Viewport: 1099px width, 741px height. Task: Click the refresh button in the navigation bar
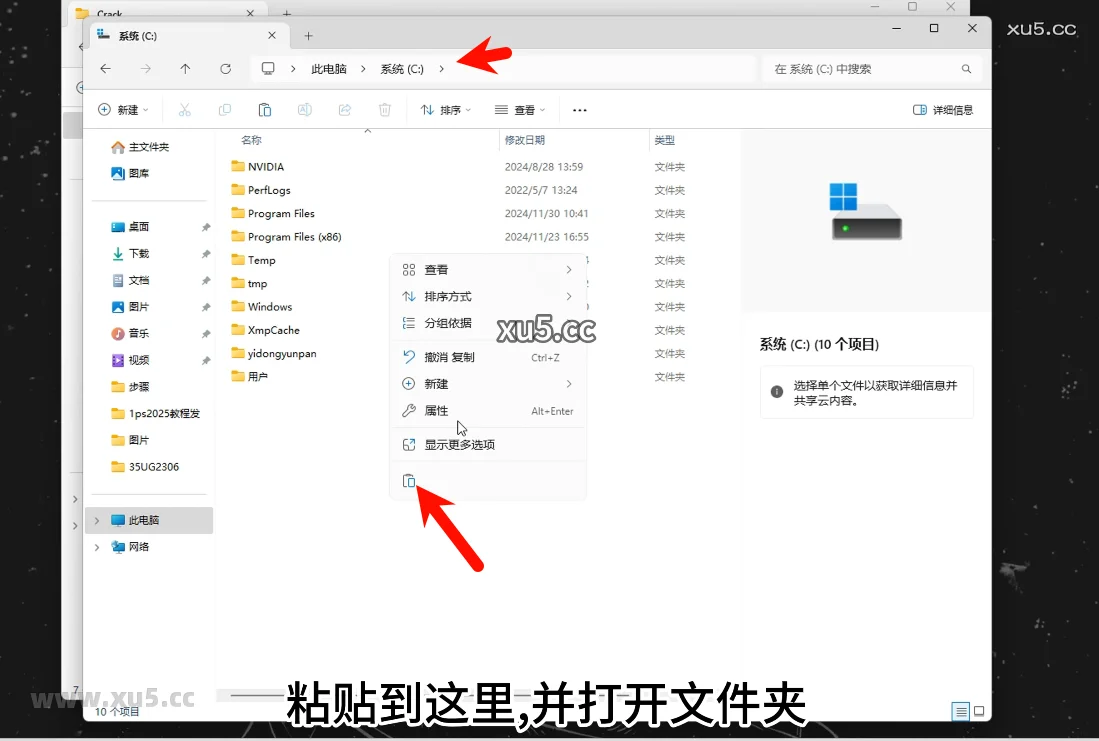pyautogui.click(x=226, y=69)
